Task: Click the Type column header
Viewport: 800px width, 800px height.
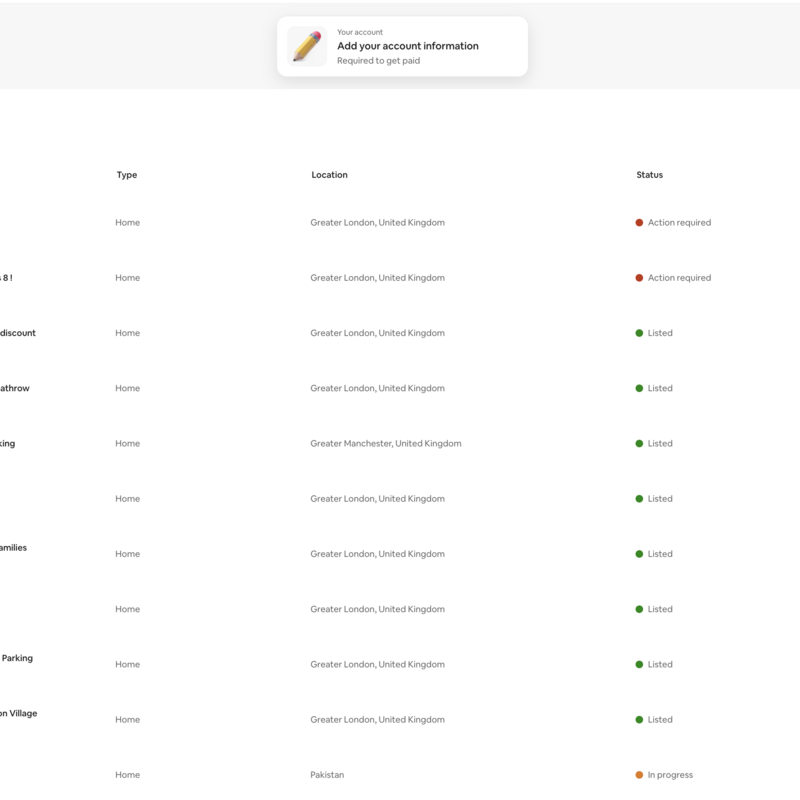Action: (x=127, y=174)
